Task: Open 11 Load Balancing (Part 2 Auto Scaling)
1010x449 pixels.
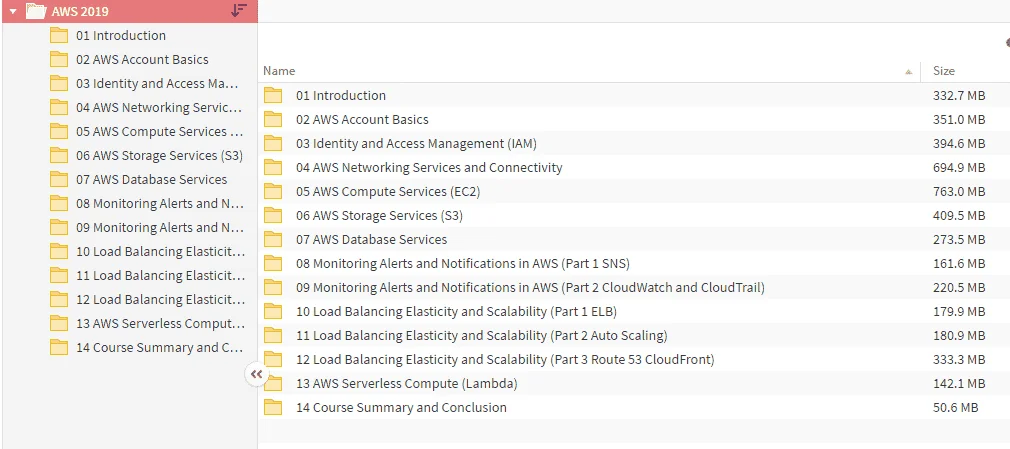Action: point(481,336)
